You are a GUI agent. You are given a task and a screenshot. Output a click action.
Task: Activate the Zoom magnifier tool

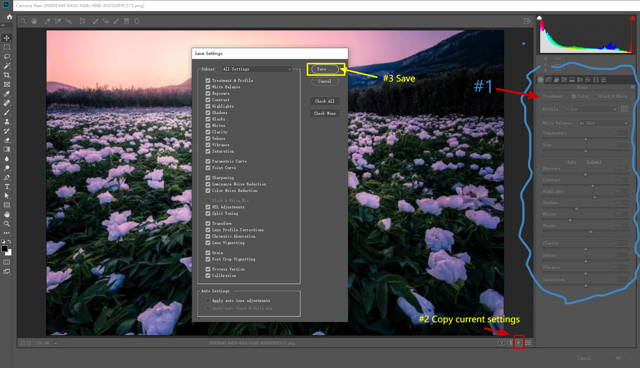[x=7, y=224]
